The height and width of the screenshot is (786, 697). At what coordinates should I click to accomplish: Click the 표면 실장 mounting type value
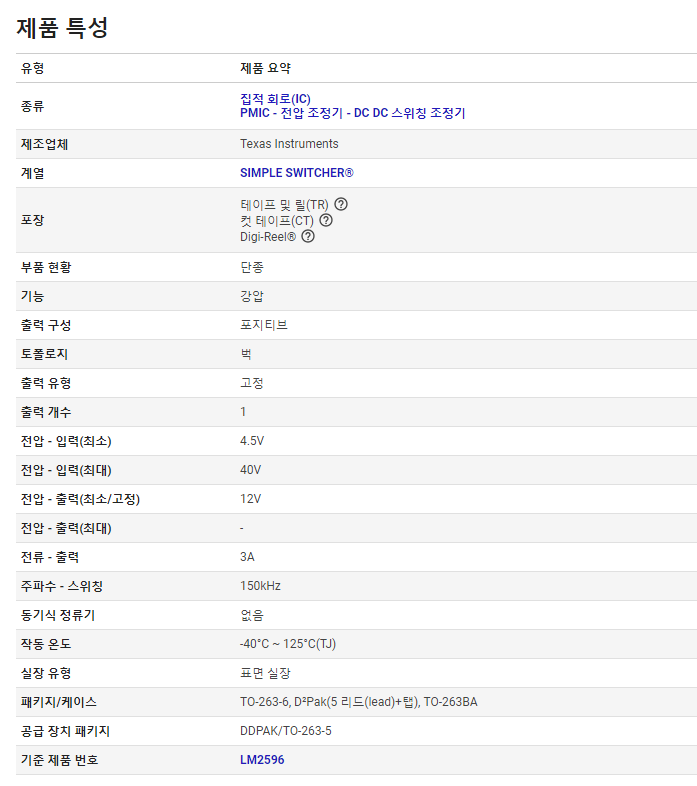coord(265,673)
